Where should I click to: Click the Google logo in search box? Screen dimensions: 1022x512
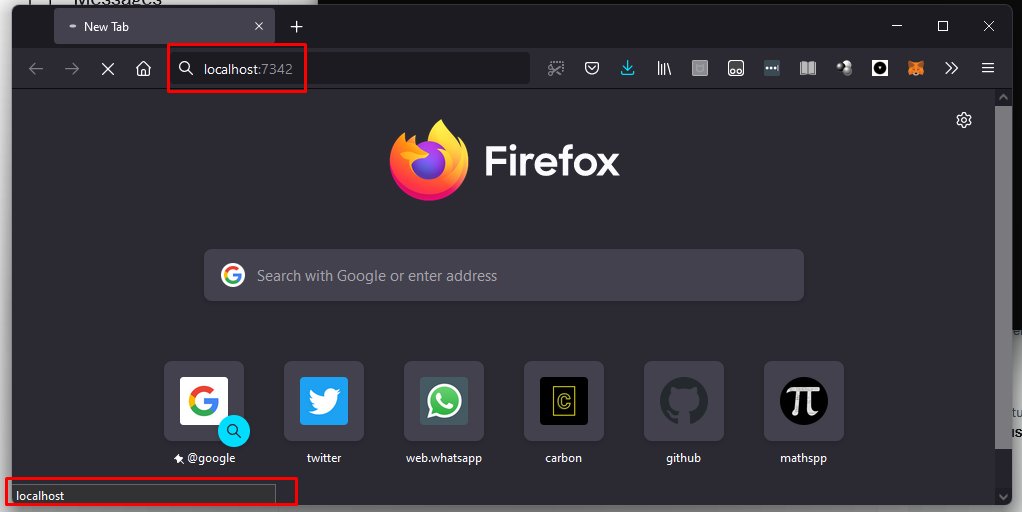point(233,276)
